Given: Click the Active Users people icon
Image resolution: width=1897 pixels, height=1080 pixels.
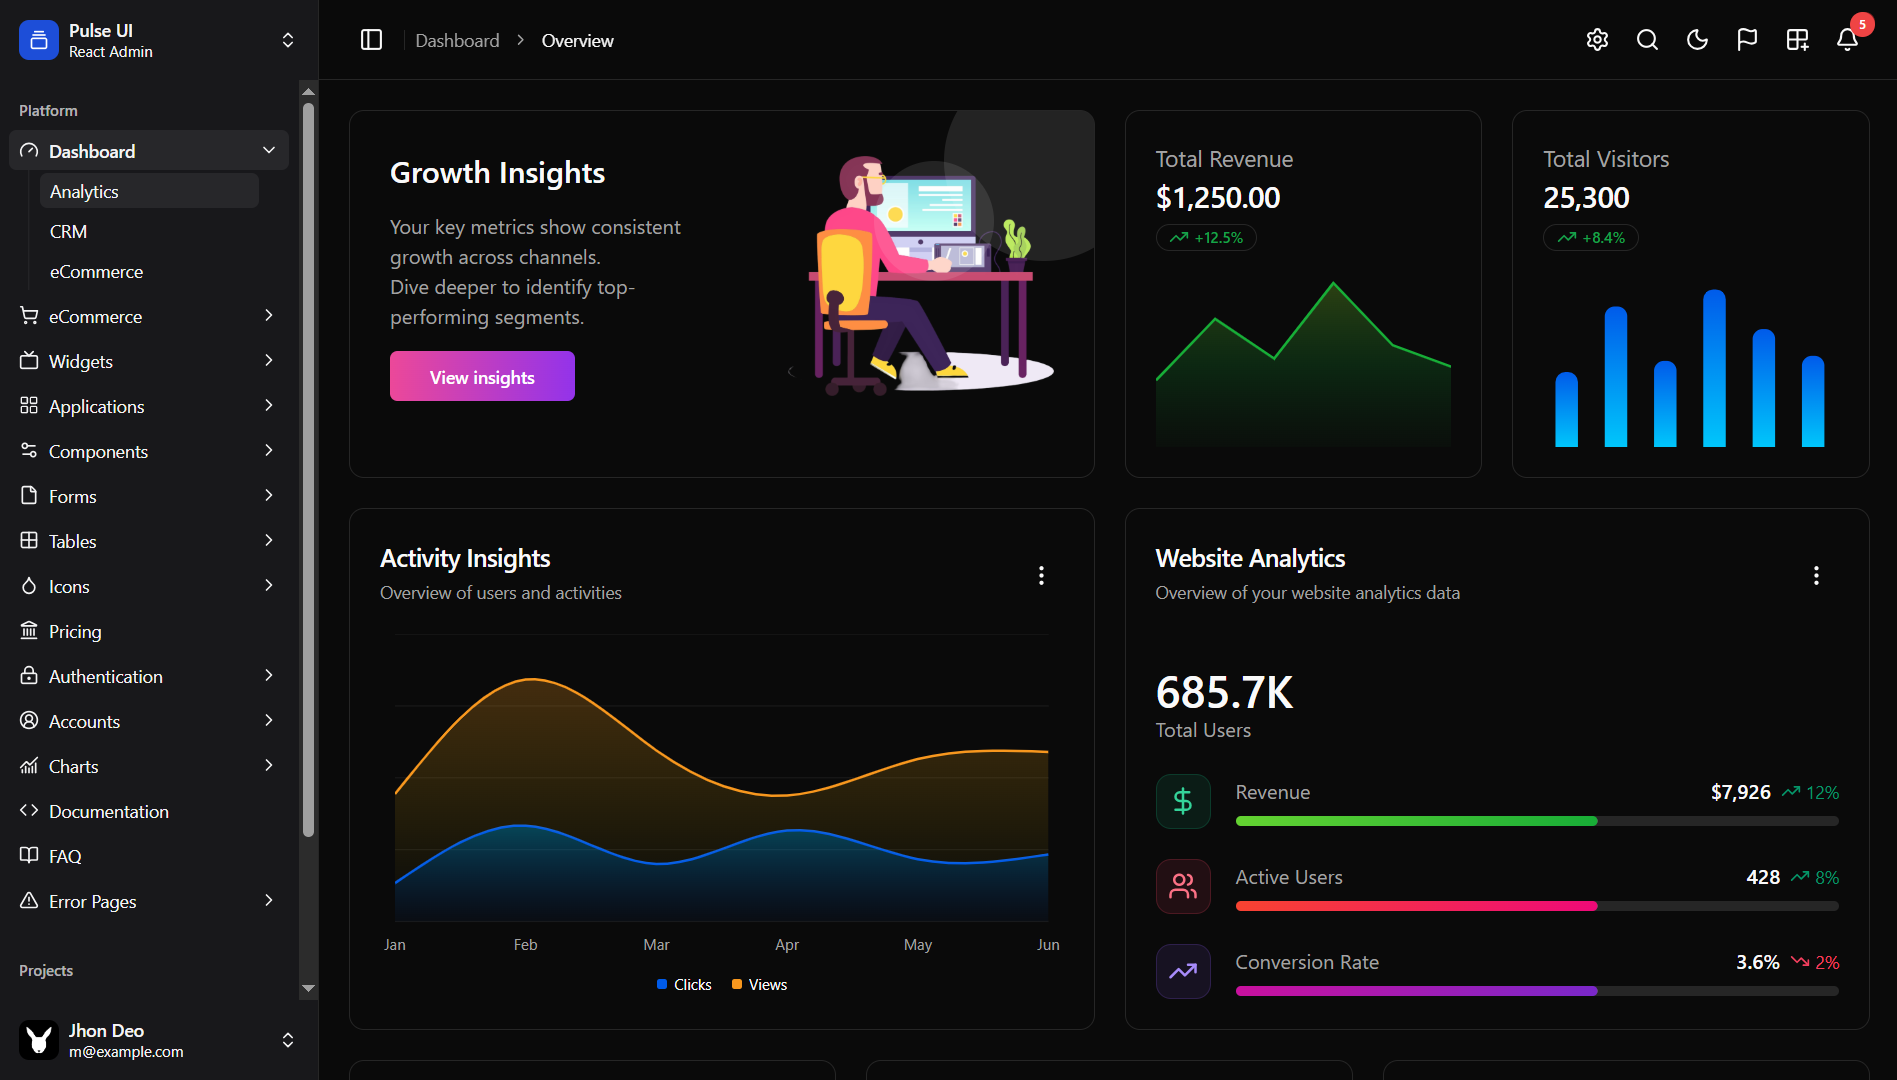Looking at the screenshot, I should pyautogui.click(x=1183, y=886).
